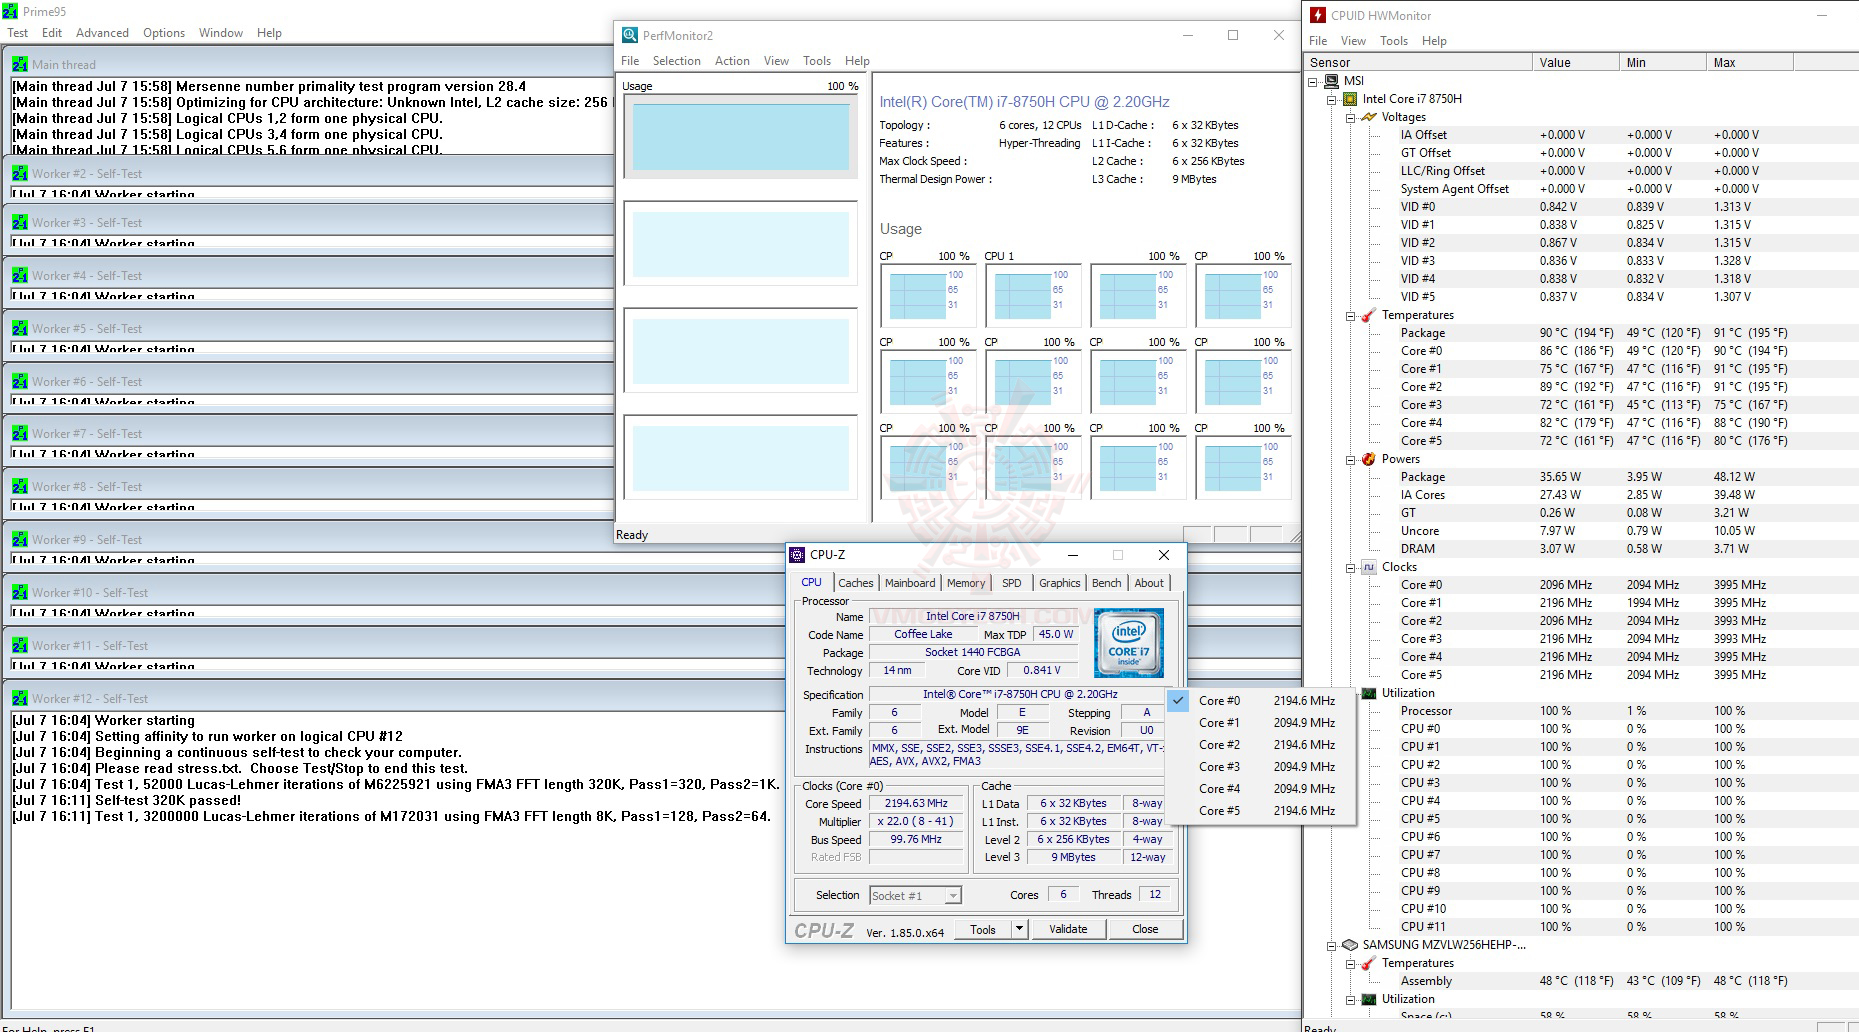1859x1032 pixels.
Task: Choose Core #3 in the core clock popup
Action: tap(1219, 767)
